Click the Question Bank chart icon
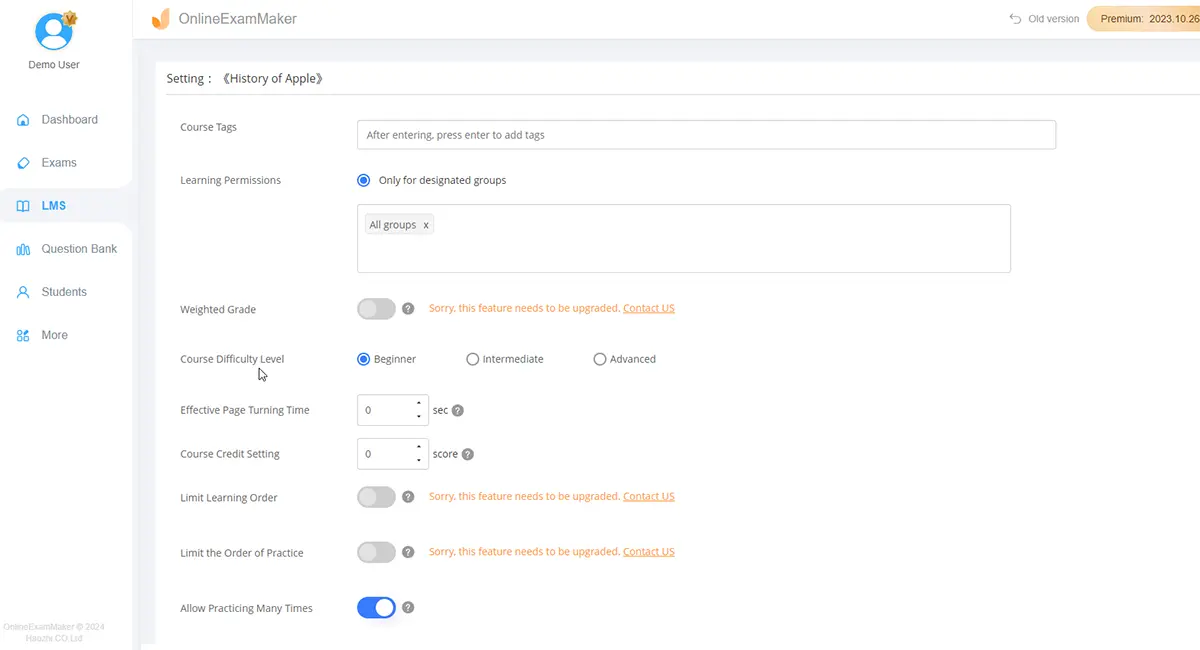The height and width of the screenshot is (650, 1200). coord(23,249)
